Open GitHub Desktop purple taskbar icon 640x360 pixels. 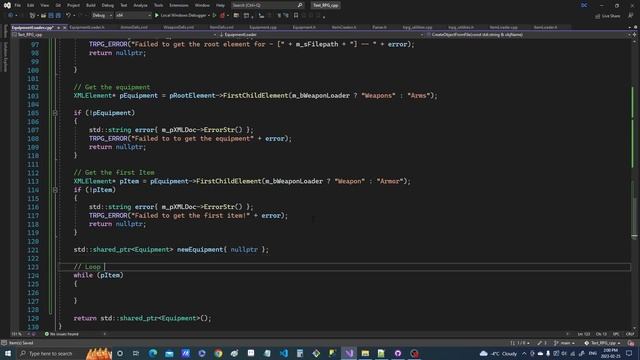(x=398, y=353)
